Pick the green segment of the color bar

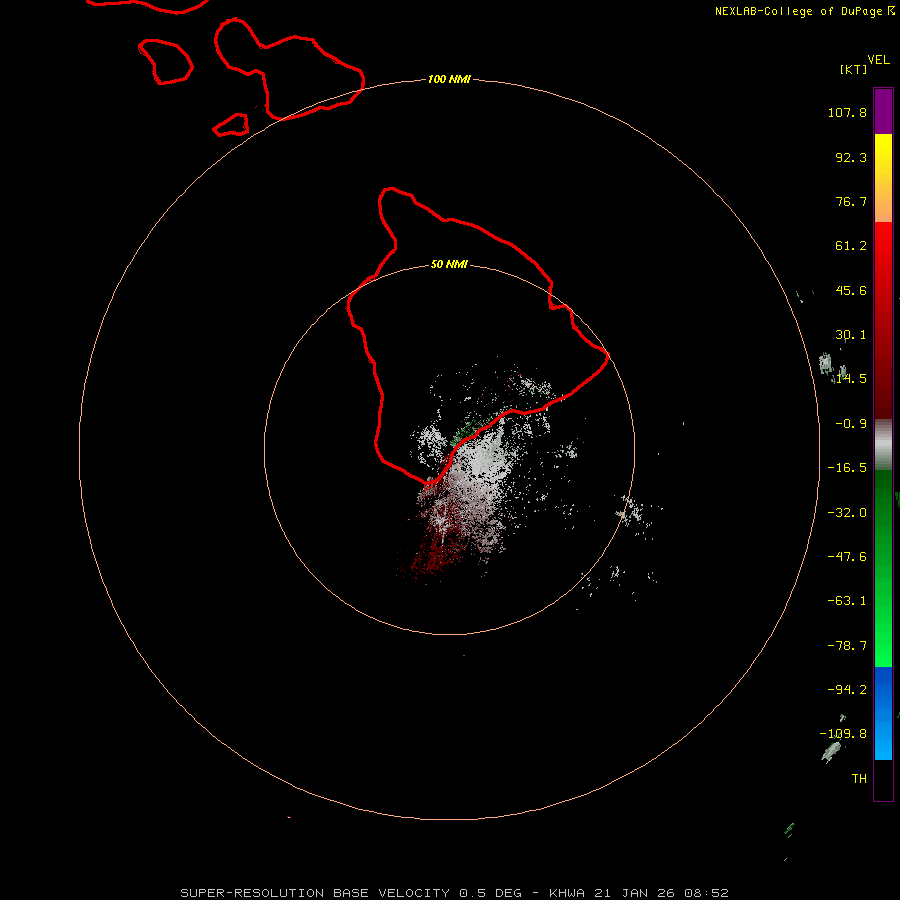coord(883,568)
